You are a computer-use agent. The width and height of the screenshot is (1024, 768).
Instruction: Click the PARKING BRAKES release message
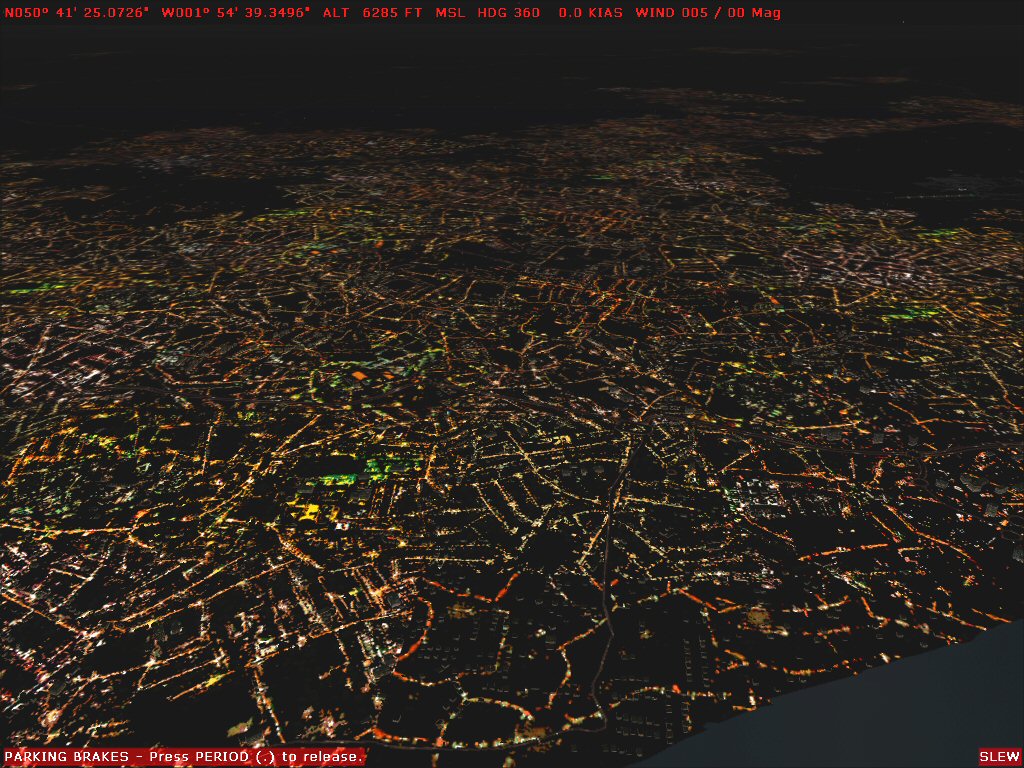tap(184, 756)
